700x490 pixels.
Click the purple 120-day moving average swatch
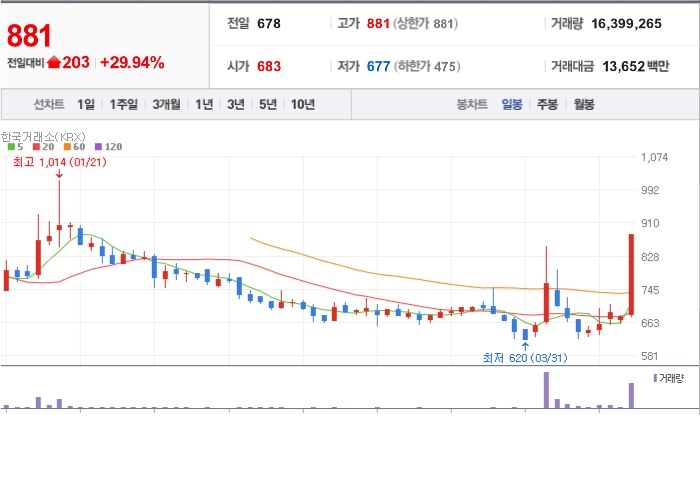click(x=99, y=147)
